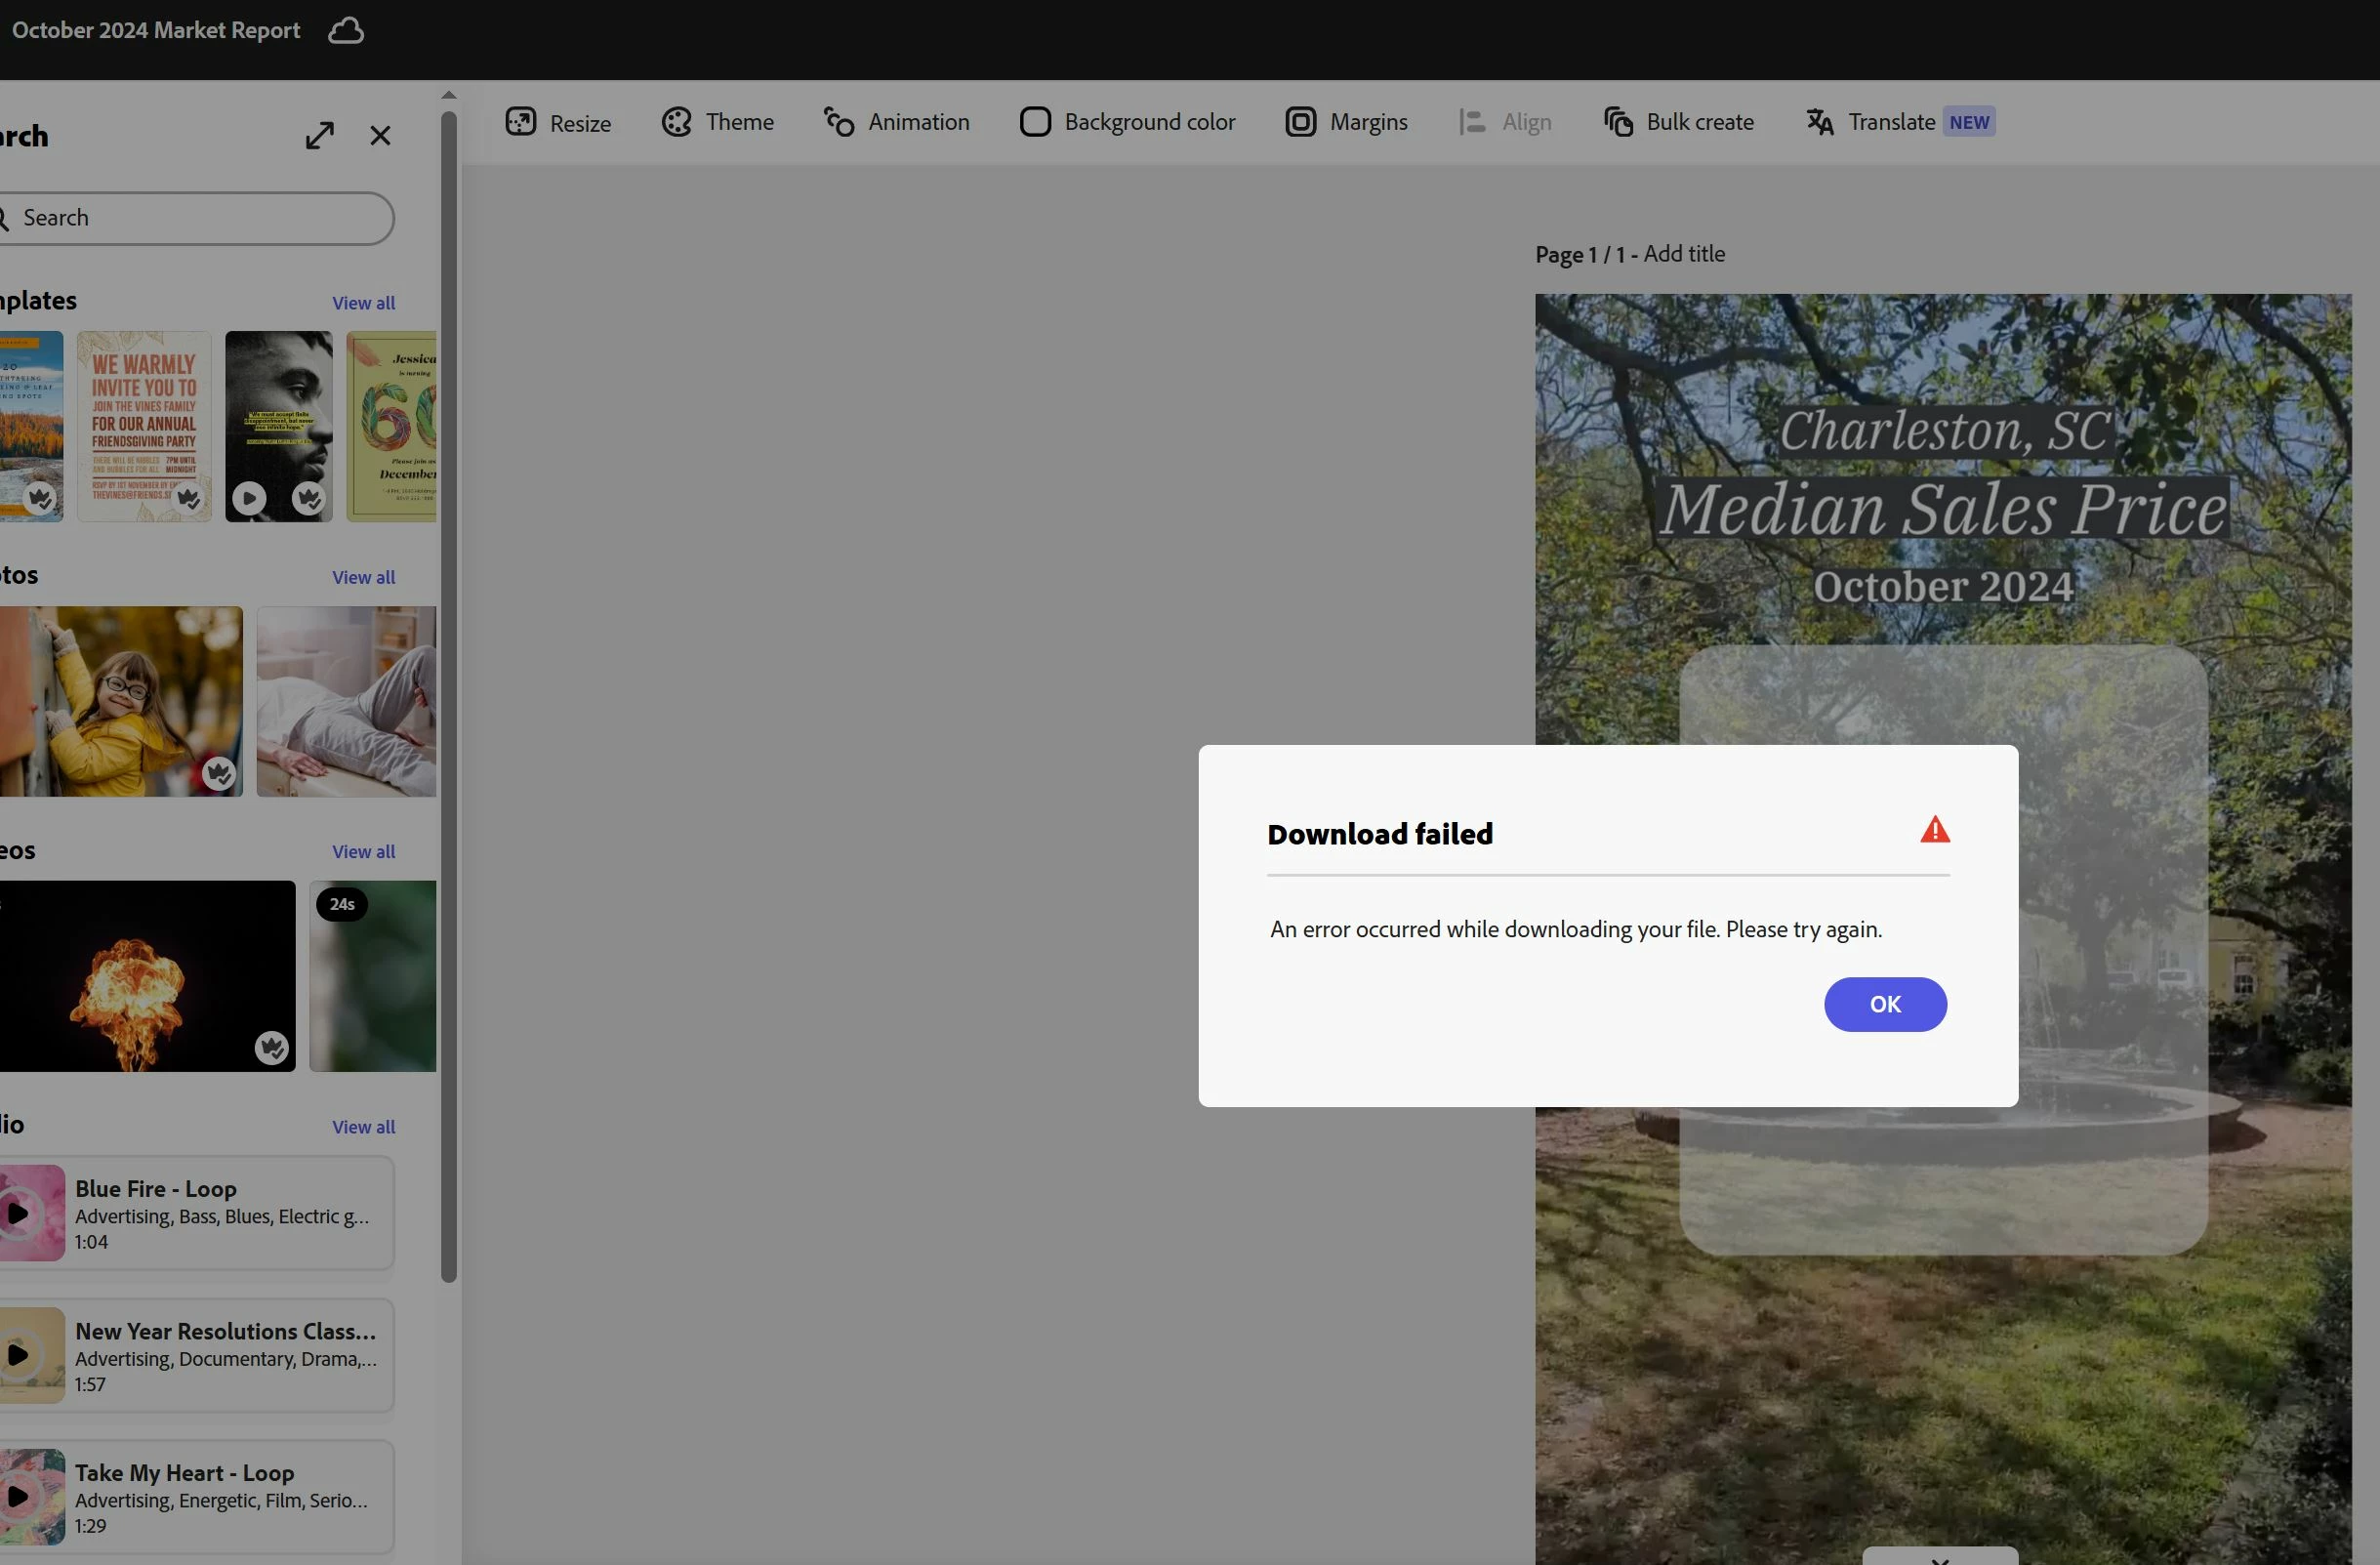Screen dimensions: 2380x1565
Task: Click the panel scroll-up arrow
Action: (x=449, y=95)
